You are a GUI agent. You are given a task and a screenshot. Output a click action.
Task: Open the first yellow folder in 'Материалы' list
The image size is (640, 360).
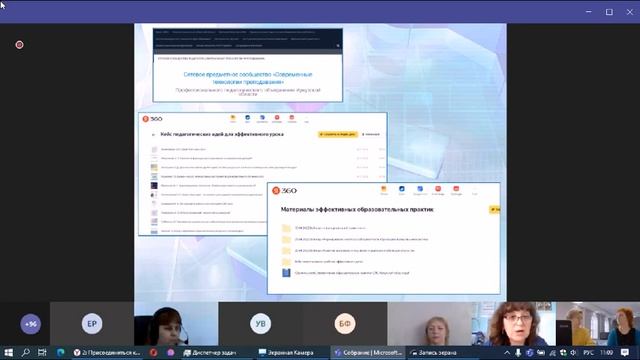286,228
